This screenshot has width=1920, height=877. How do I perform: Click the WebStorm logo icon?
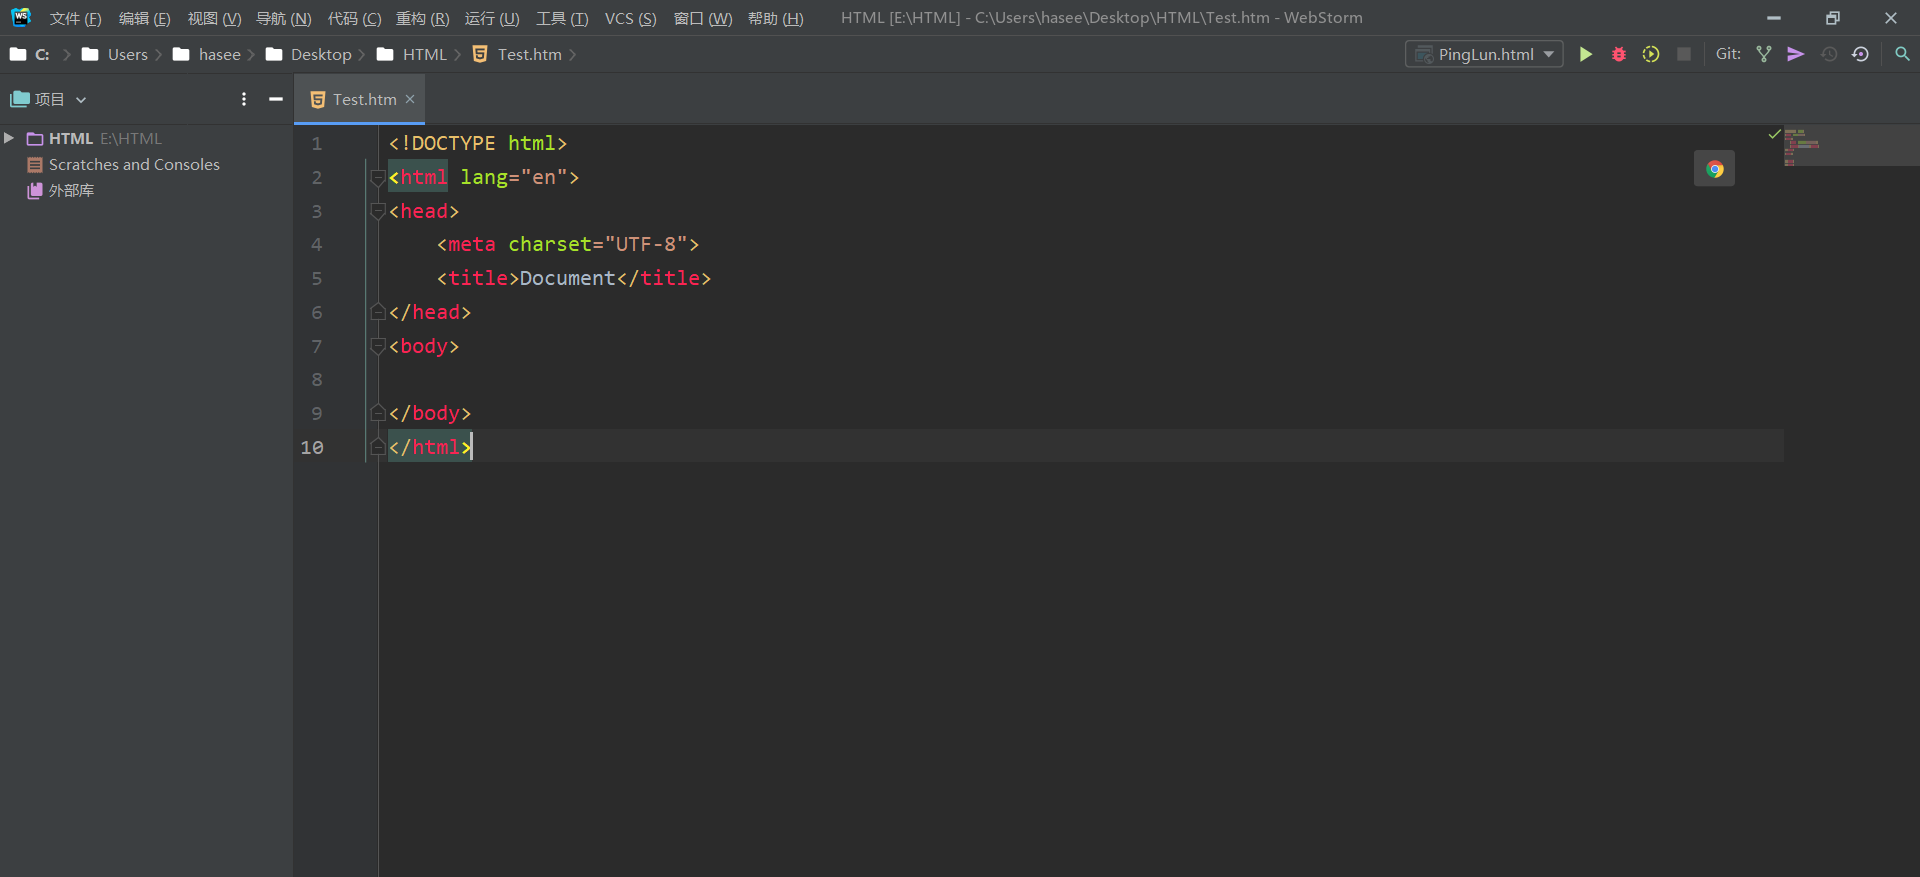coord(21,17)
